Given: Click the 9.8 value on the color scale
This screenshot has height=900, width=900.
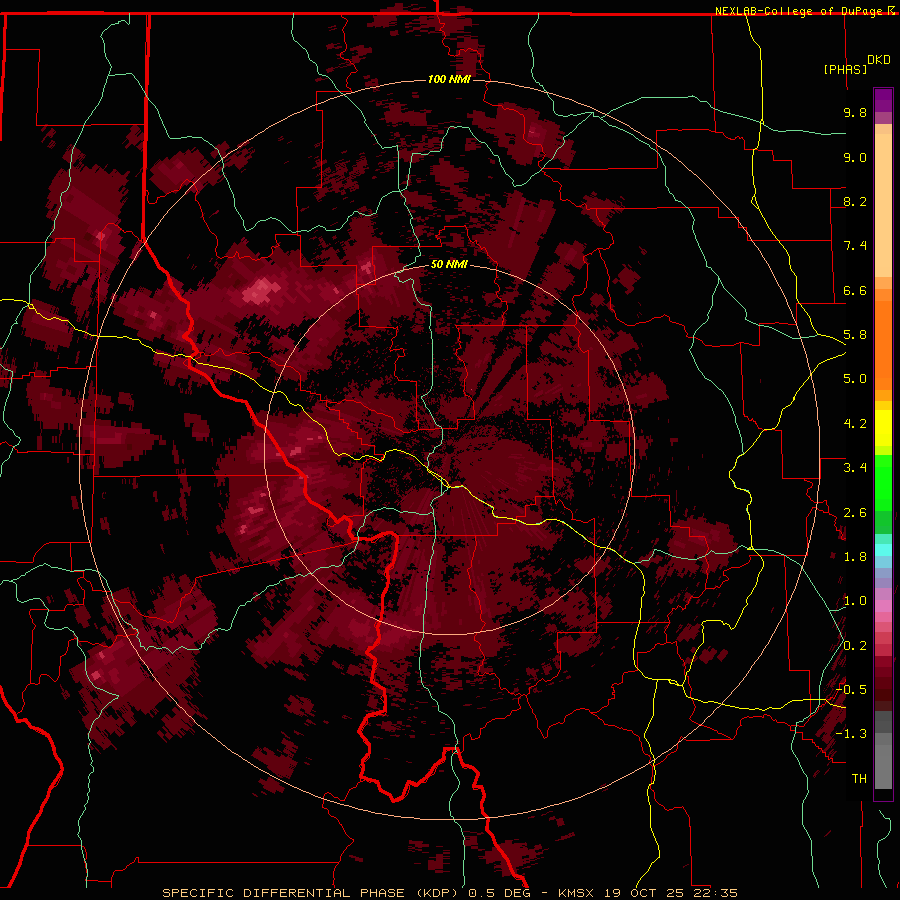Looking at the screenshot, I should point(855,112).
